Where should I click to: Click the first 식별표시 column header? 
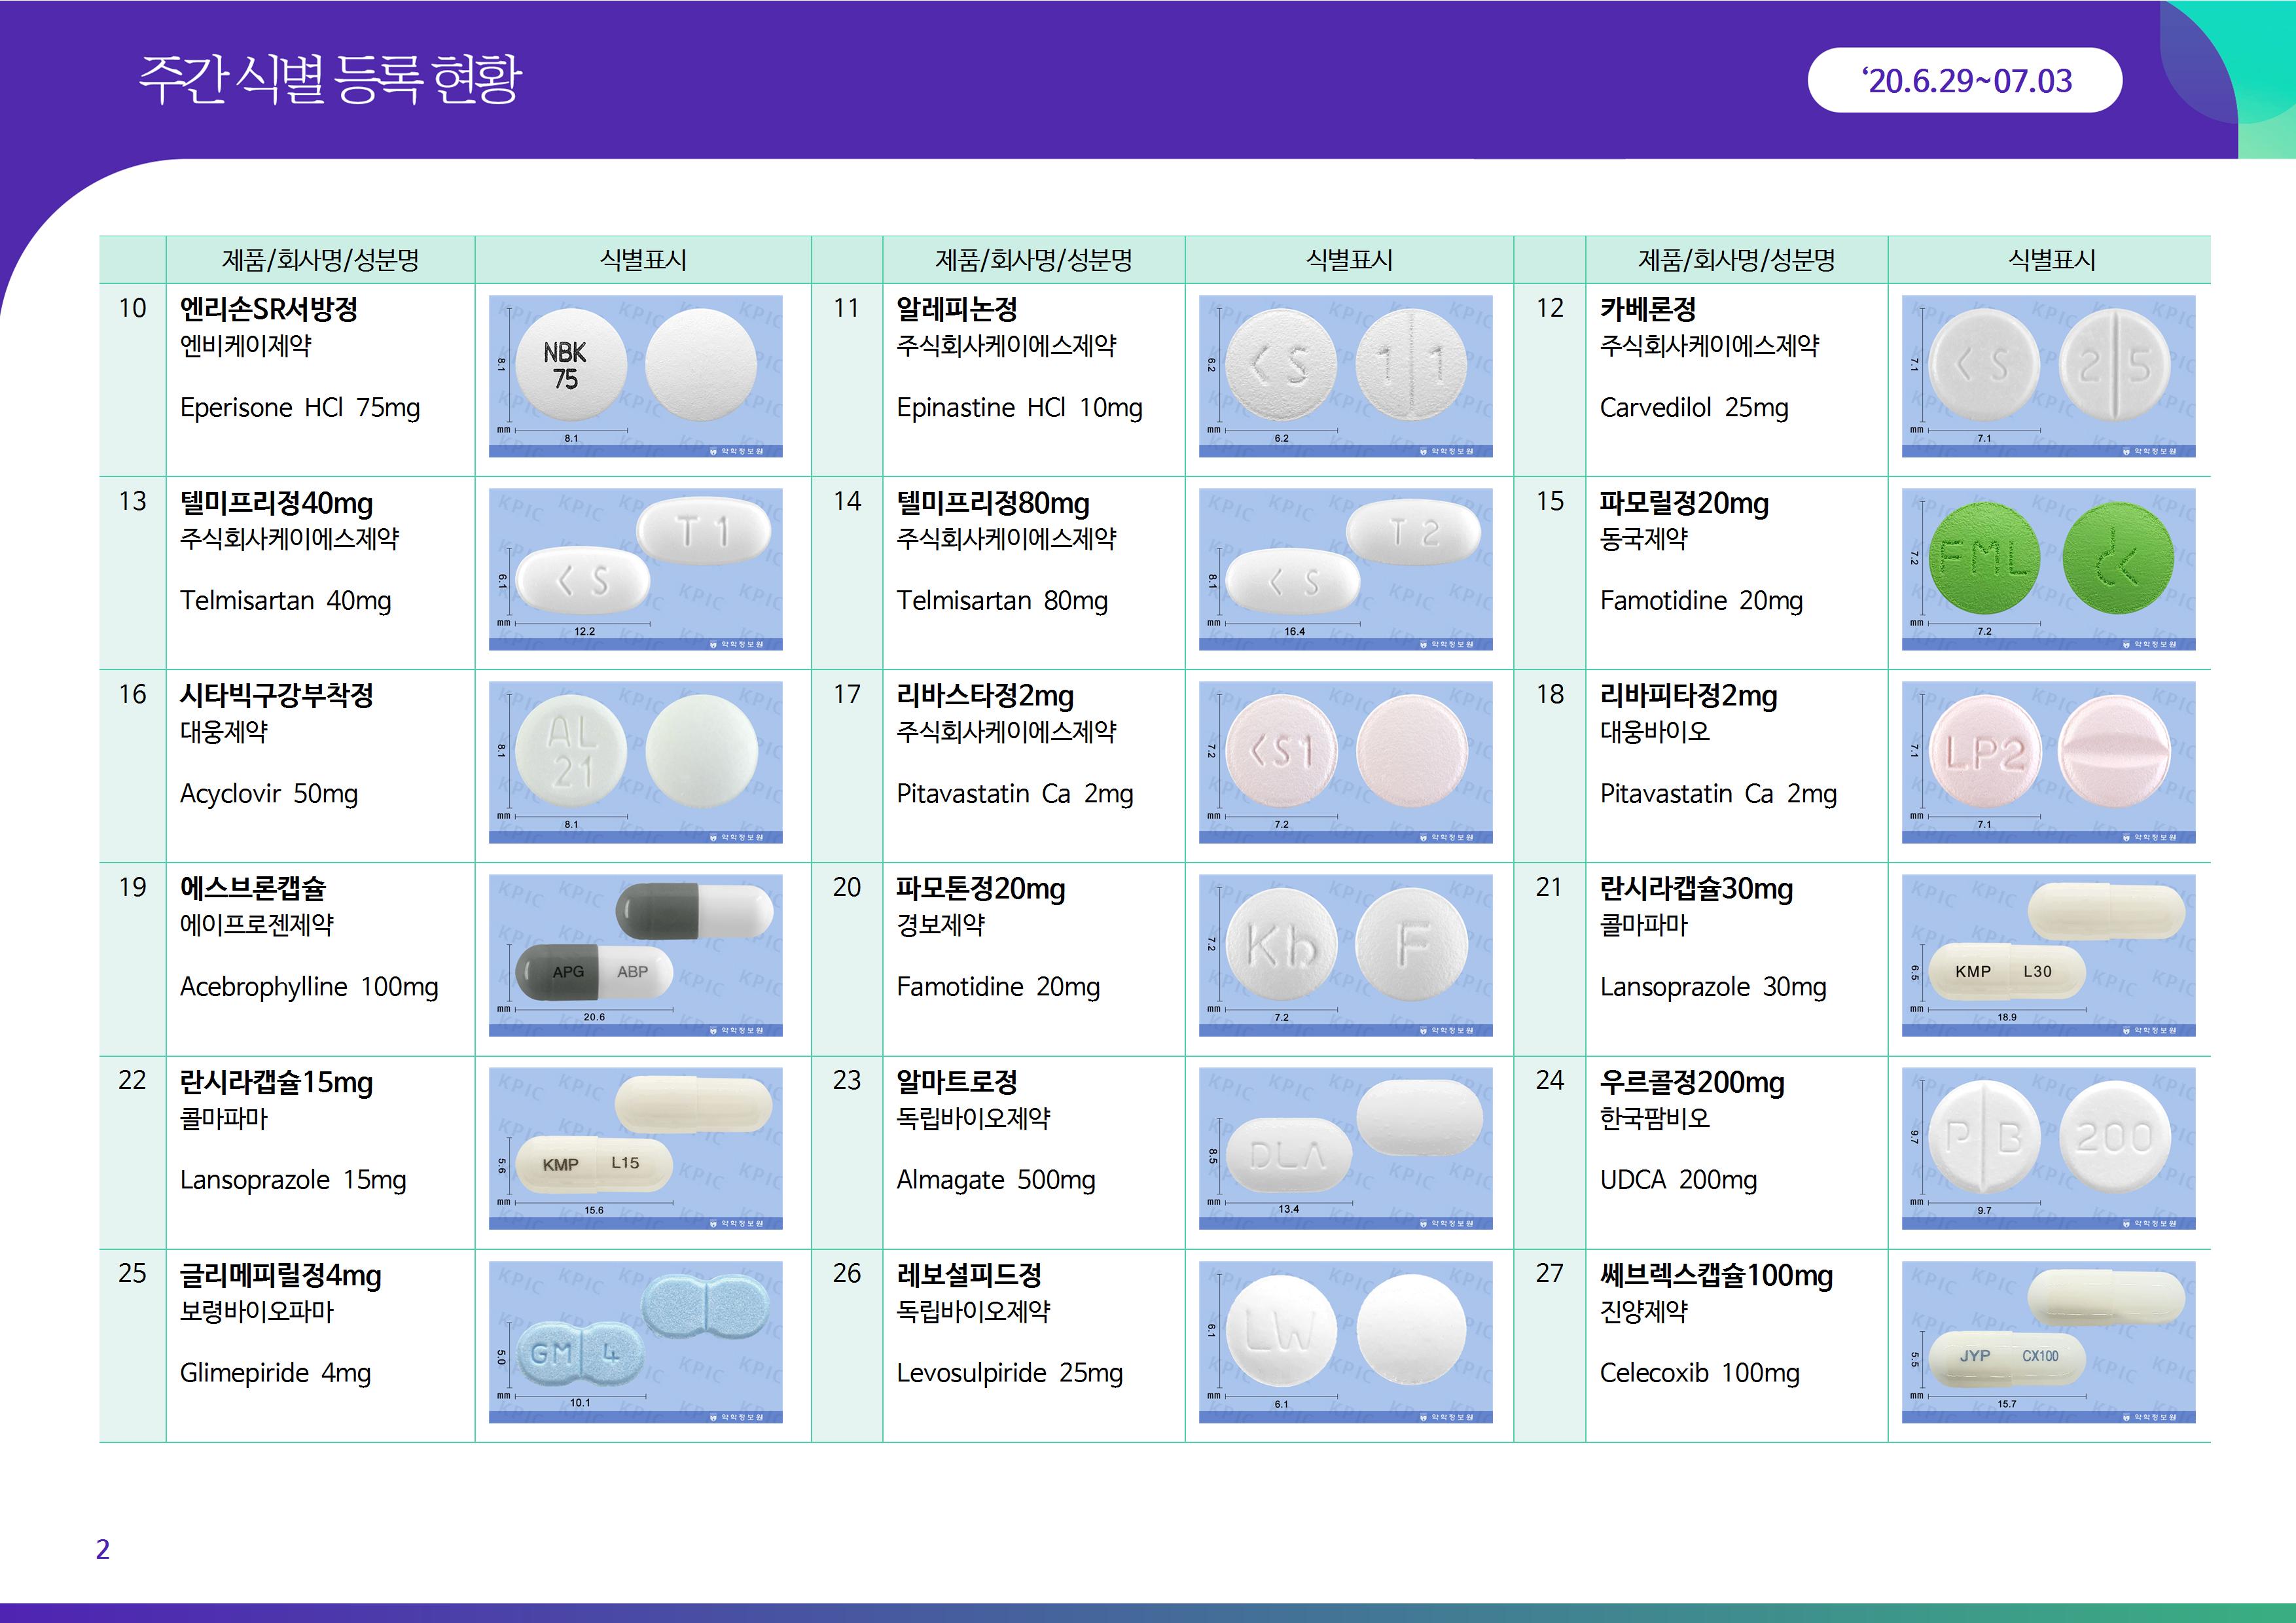(x=642, y=260)
